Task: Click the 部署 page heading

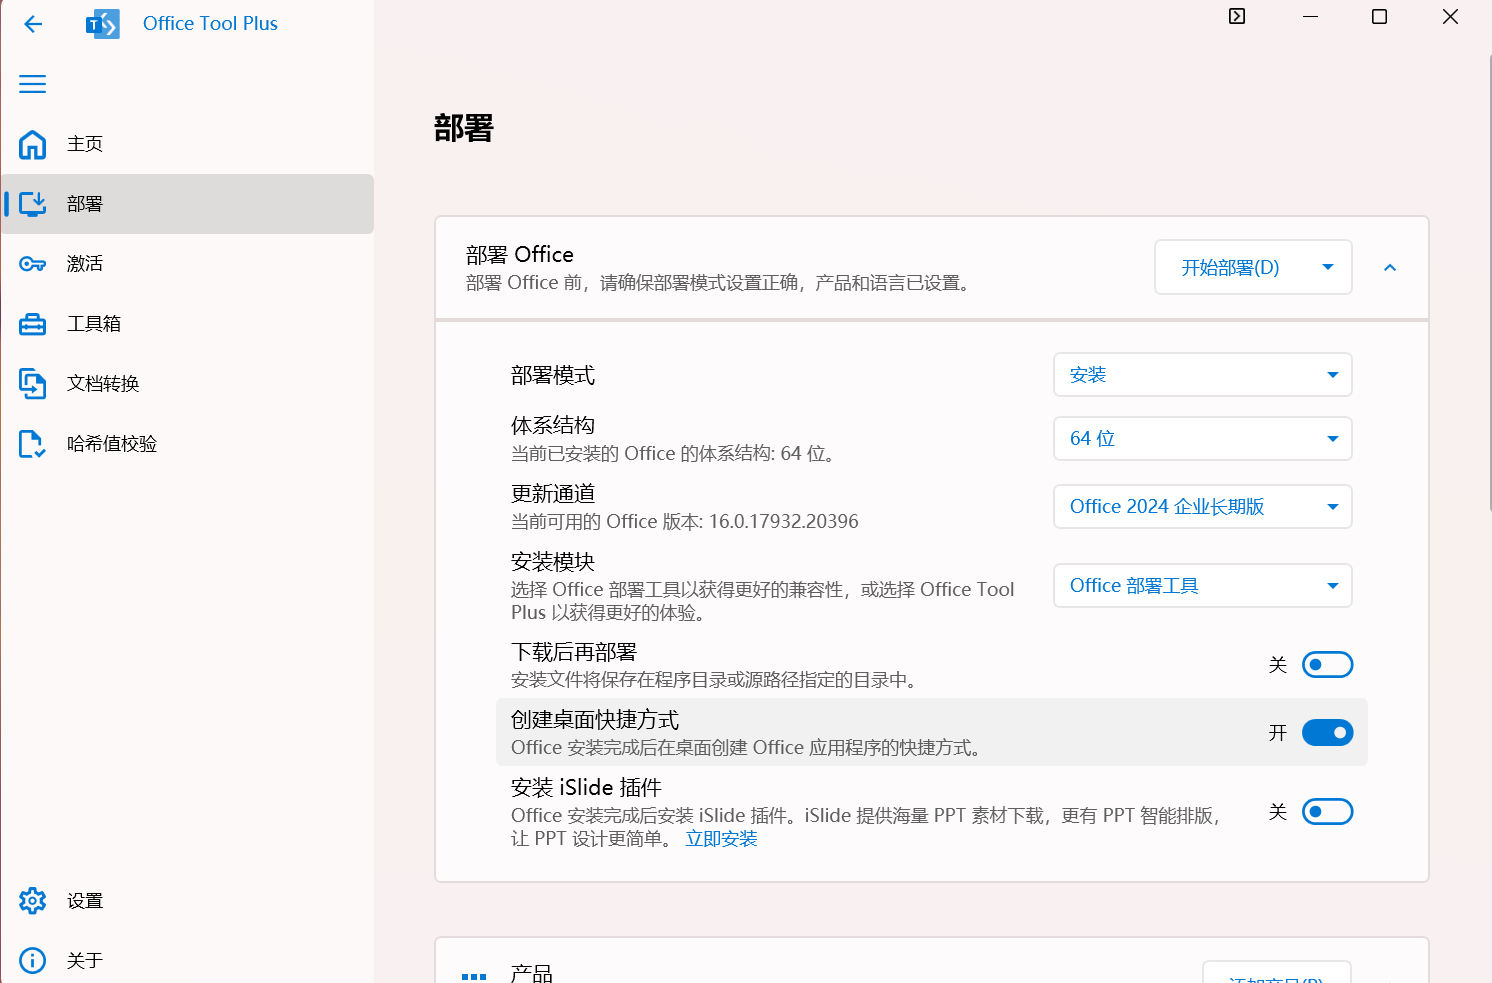Action: tap(464, 128)
